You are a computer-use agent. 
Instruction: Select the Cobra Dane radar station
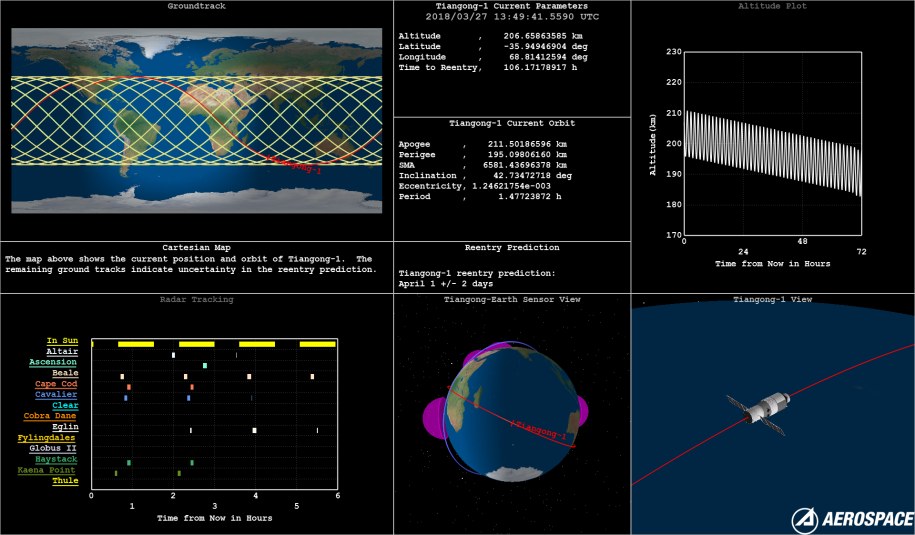50,416
